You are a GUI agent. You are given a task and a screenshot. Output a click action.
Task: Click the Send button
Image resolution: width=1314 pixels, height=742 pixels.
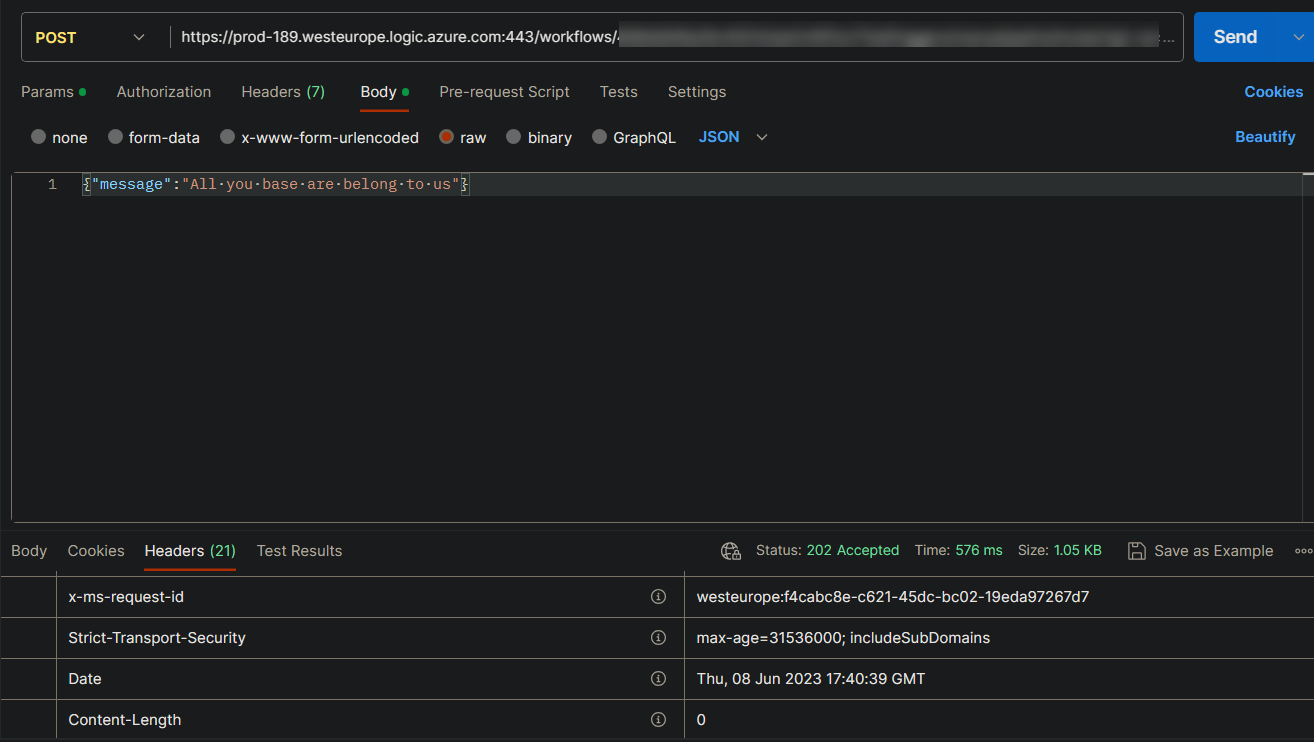tap(1234, 37)
